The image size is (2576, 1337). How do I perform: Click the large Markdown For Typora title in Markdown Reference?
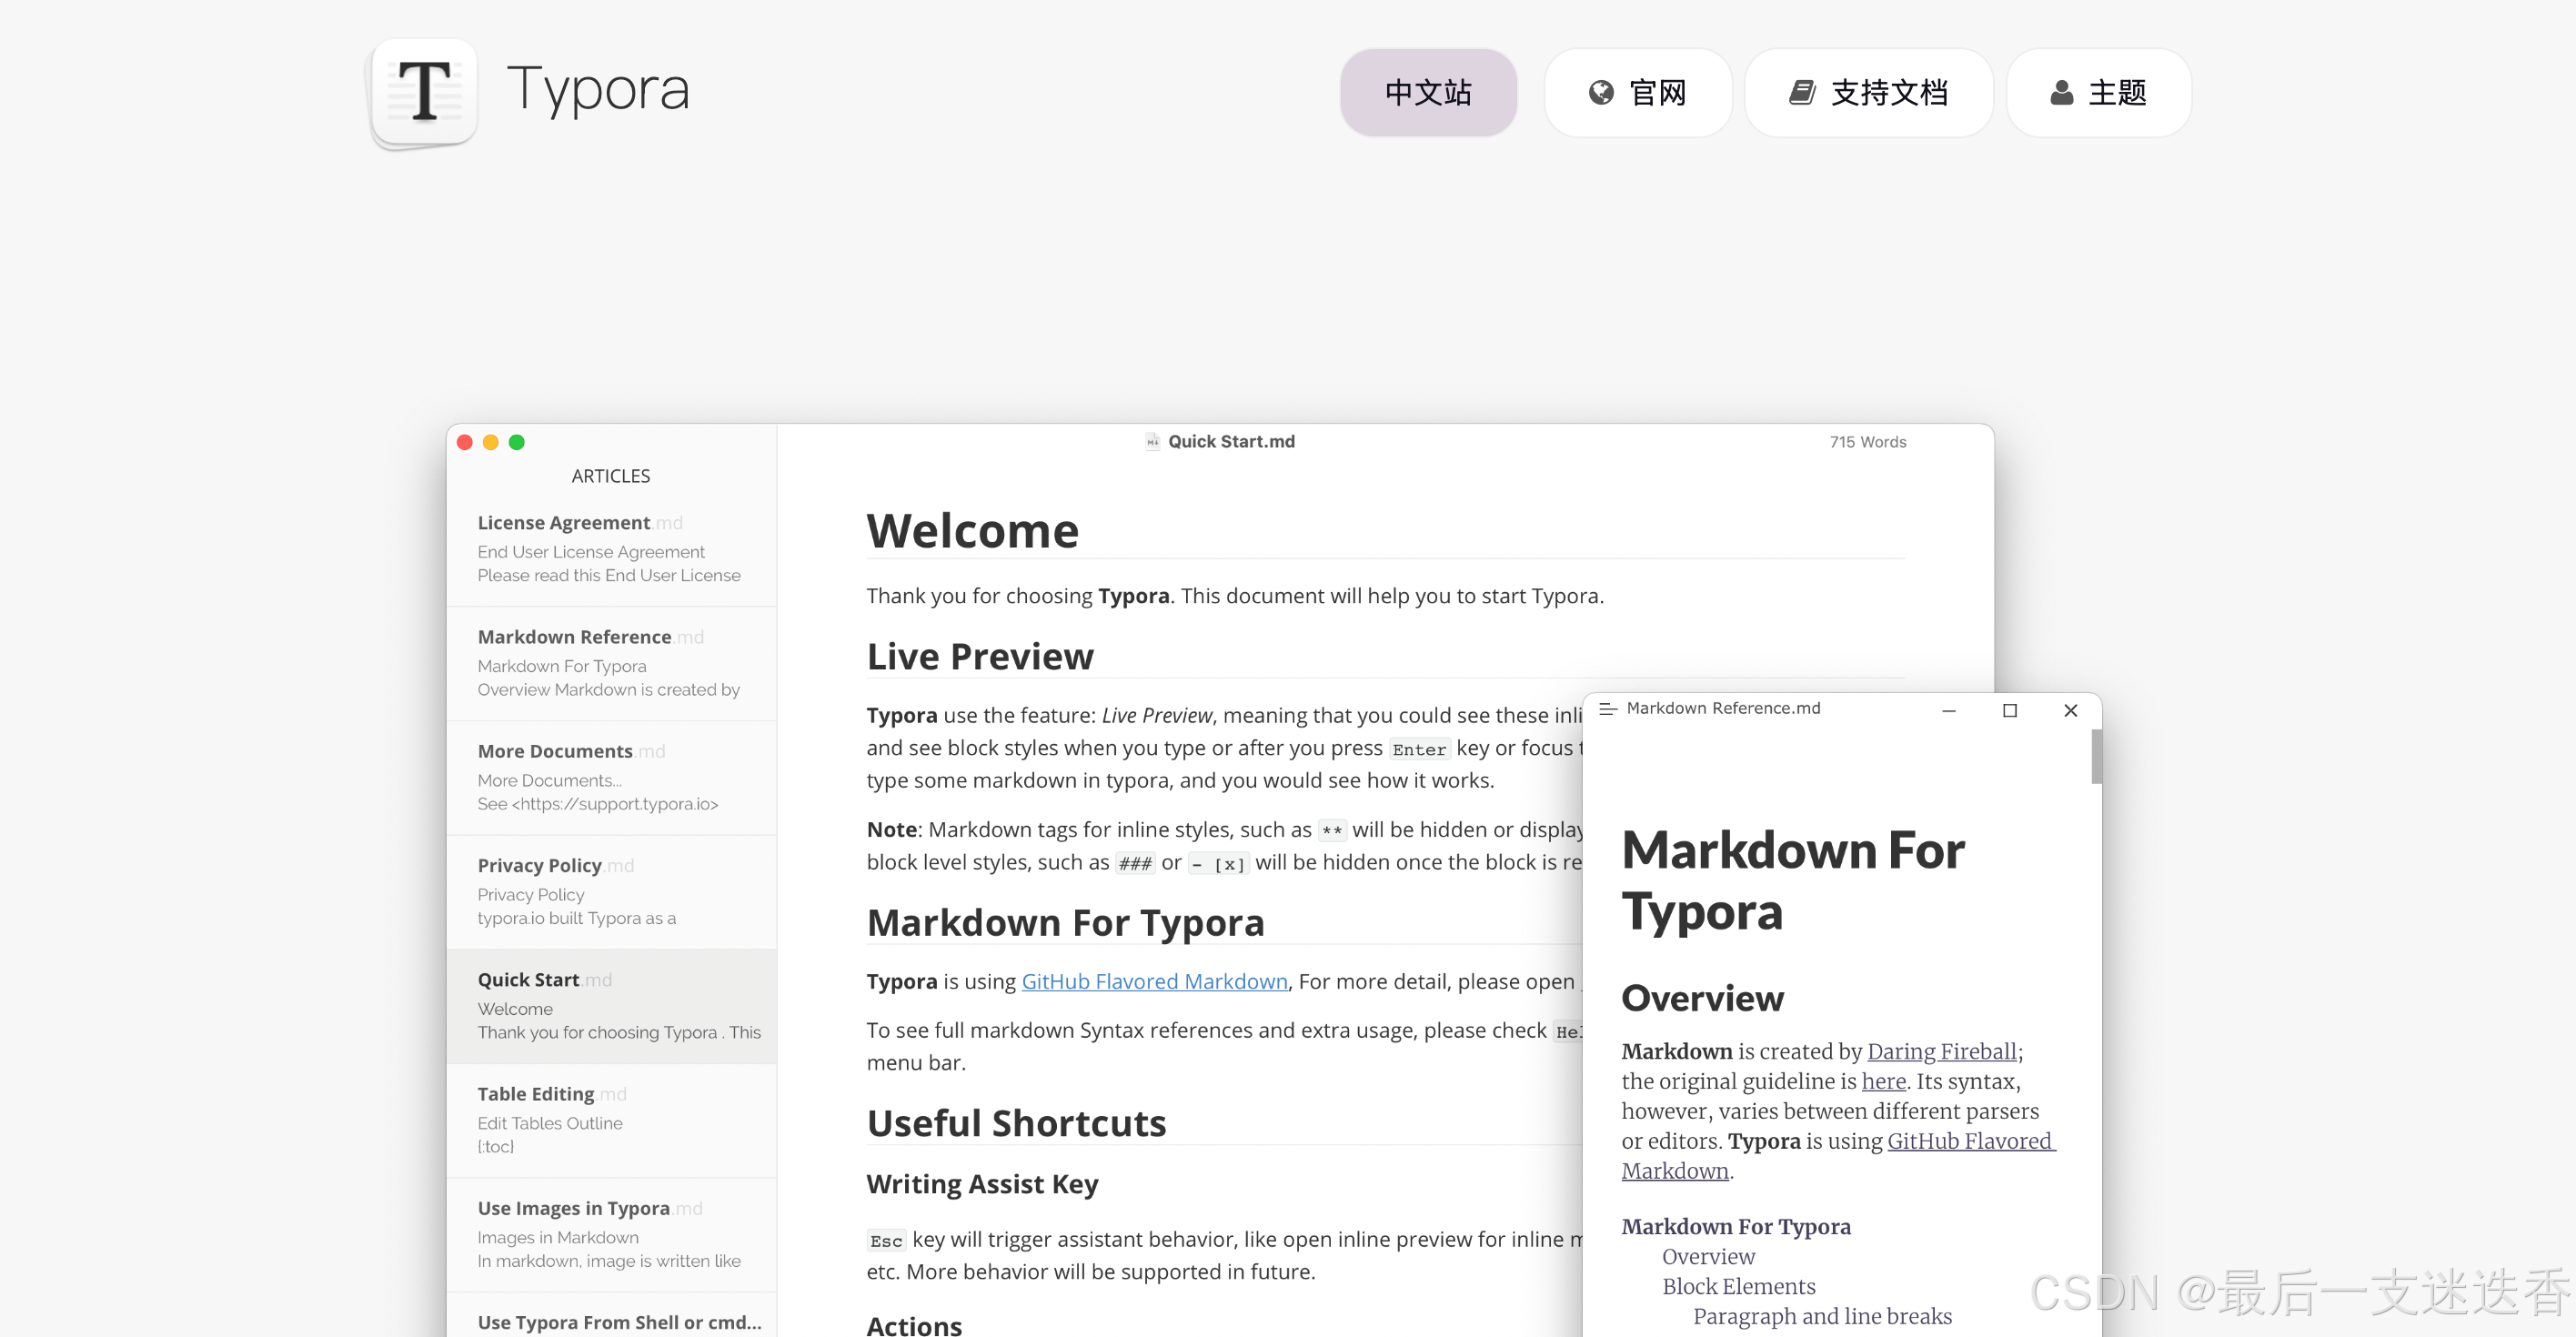click(x=1793, y=880)
